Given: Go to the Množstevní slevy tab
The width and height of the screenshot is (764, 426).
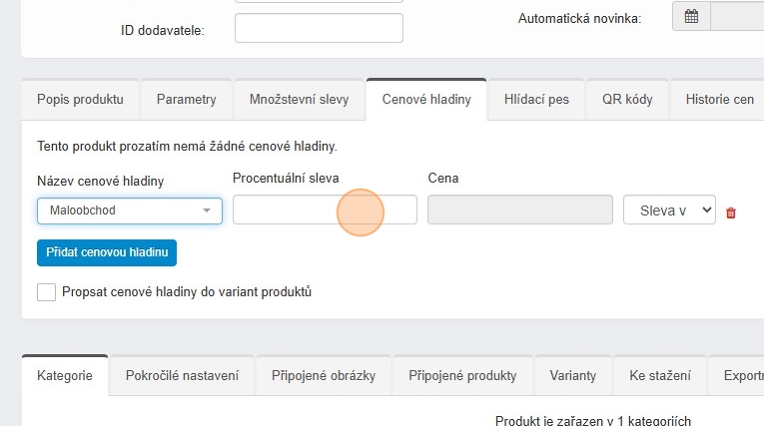Looking at the screenshot, I should [x=299, y=100].
